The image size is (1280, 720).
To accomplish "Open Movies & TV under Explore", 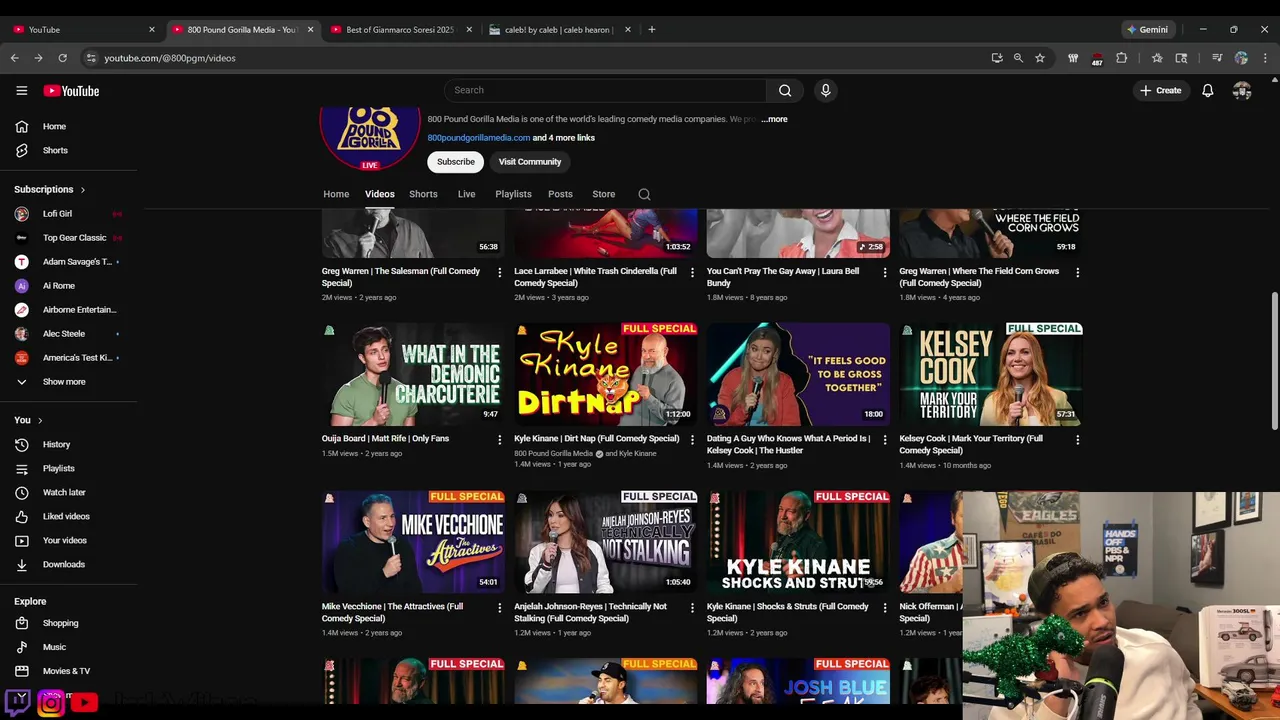I will pos(68,671).
